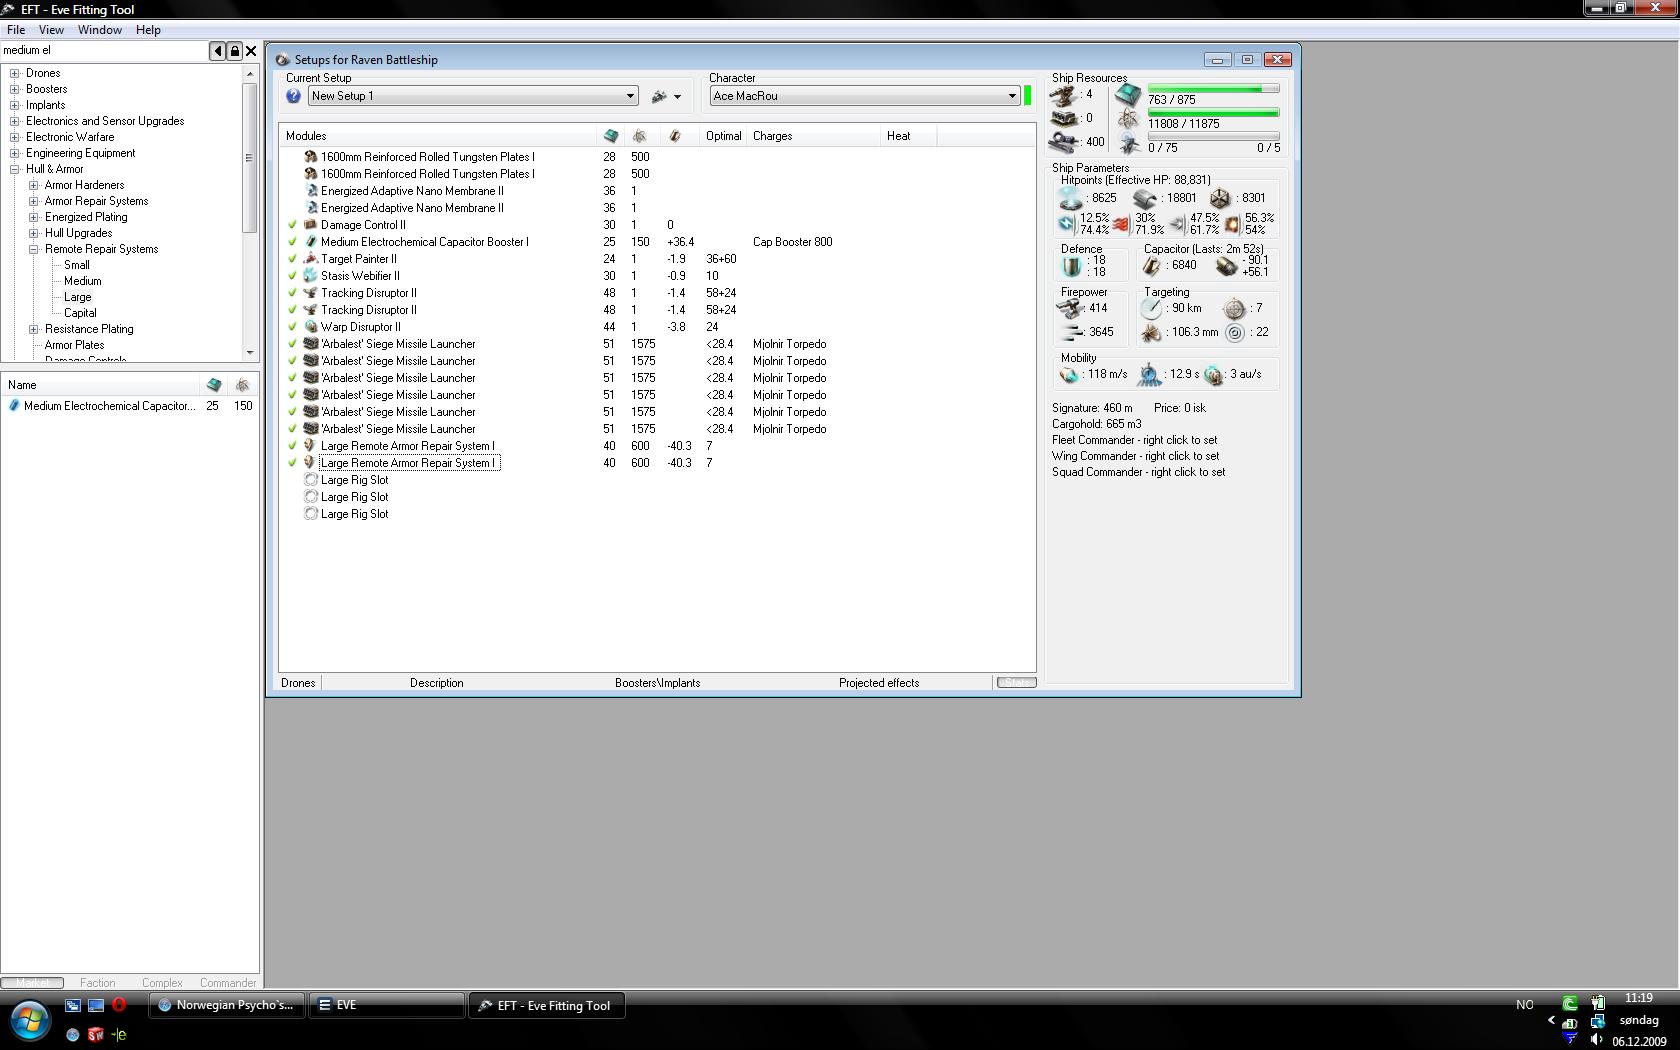Click the shield hitpoints icon showing 8625
1680x1050 pixels.
pyautogui.click(x=1070, y=198)
